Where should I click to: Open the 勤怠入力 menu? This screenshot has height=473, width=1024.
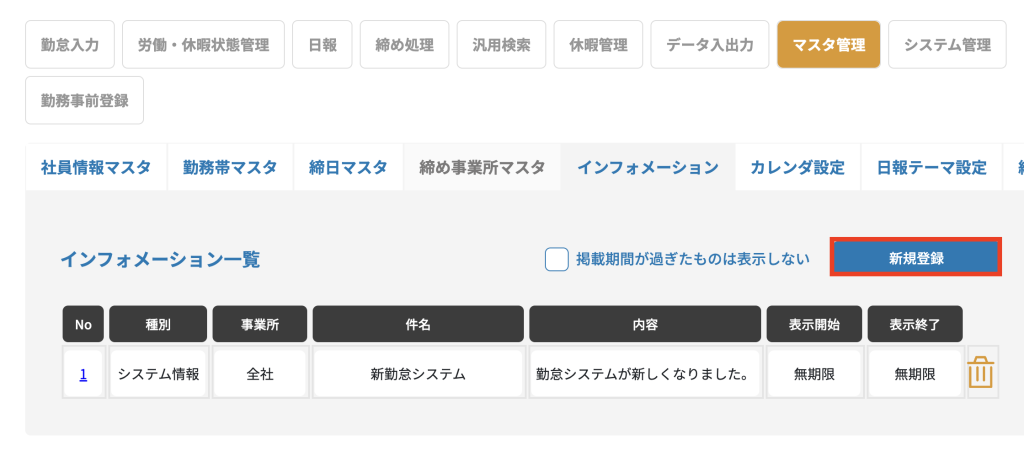click(70, 44)
